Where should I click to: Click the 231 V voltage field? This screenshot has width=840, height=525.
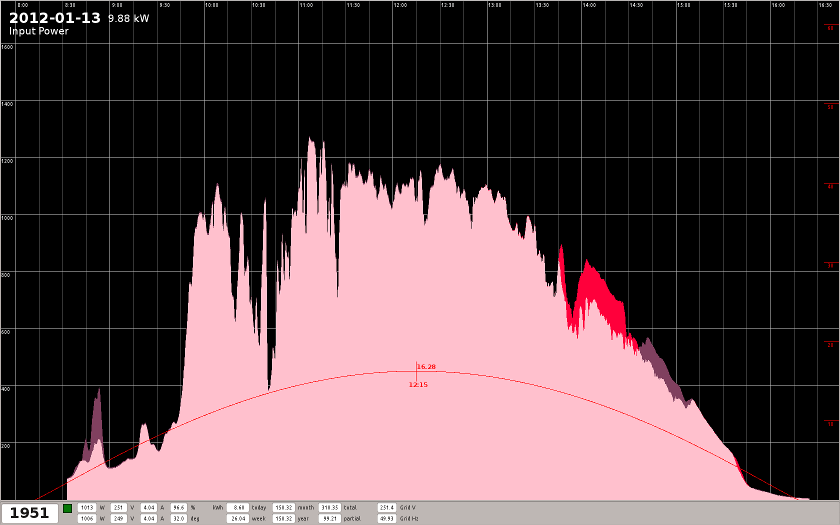(118, 508)
